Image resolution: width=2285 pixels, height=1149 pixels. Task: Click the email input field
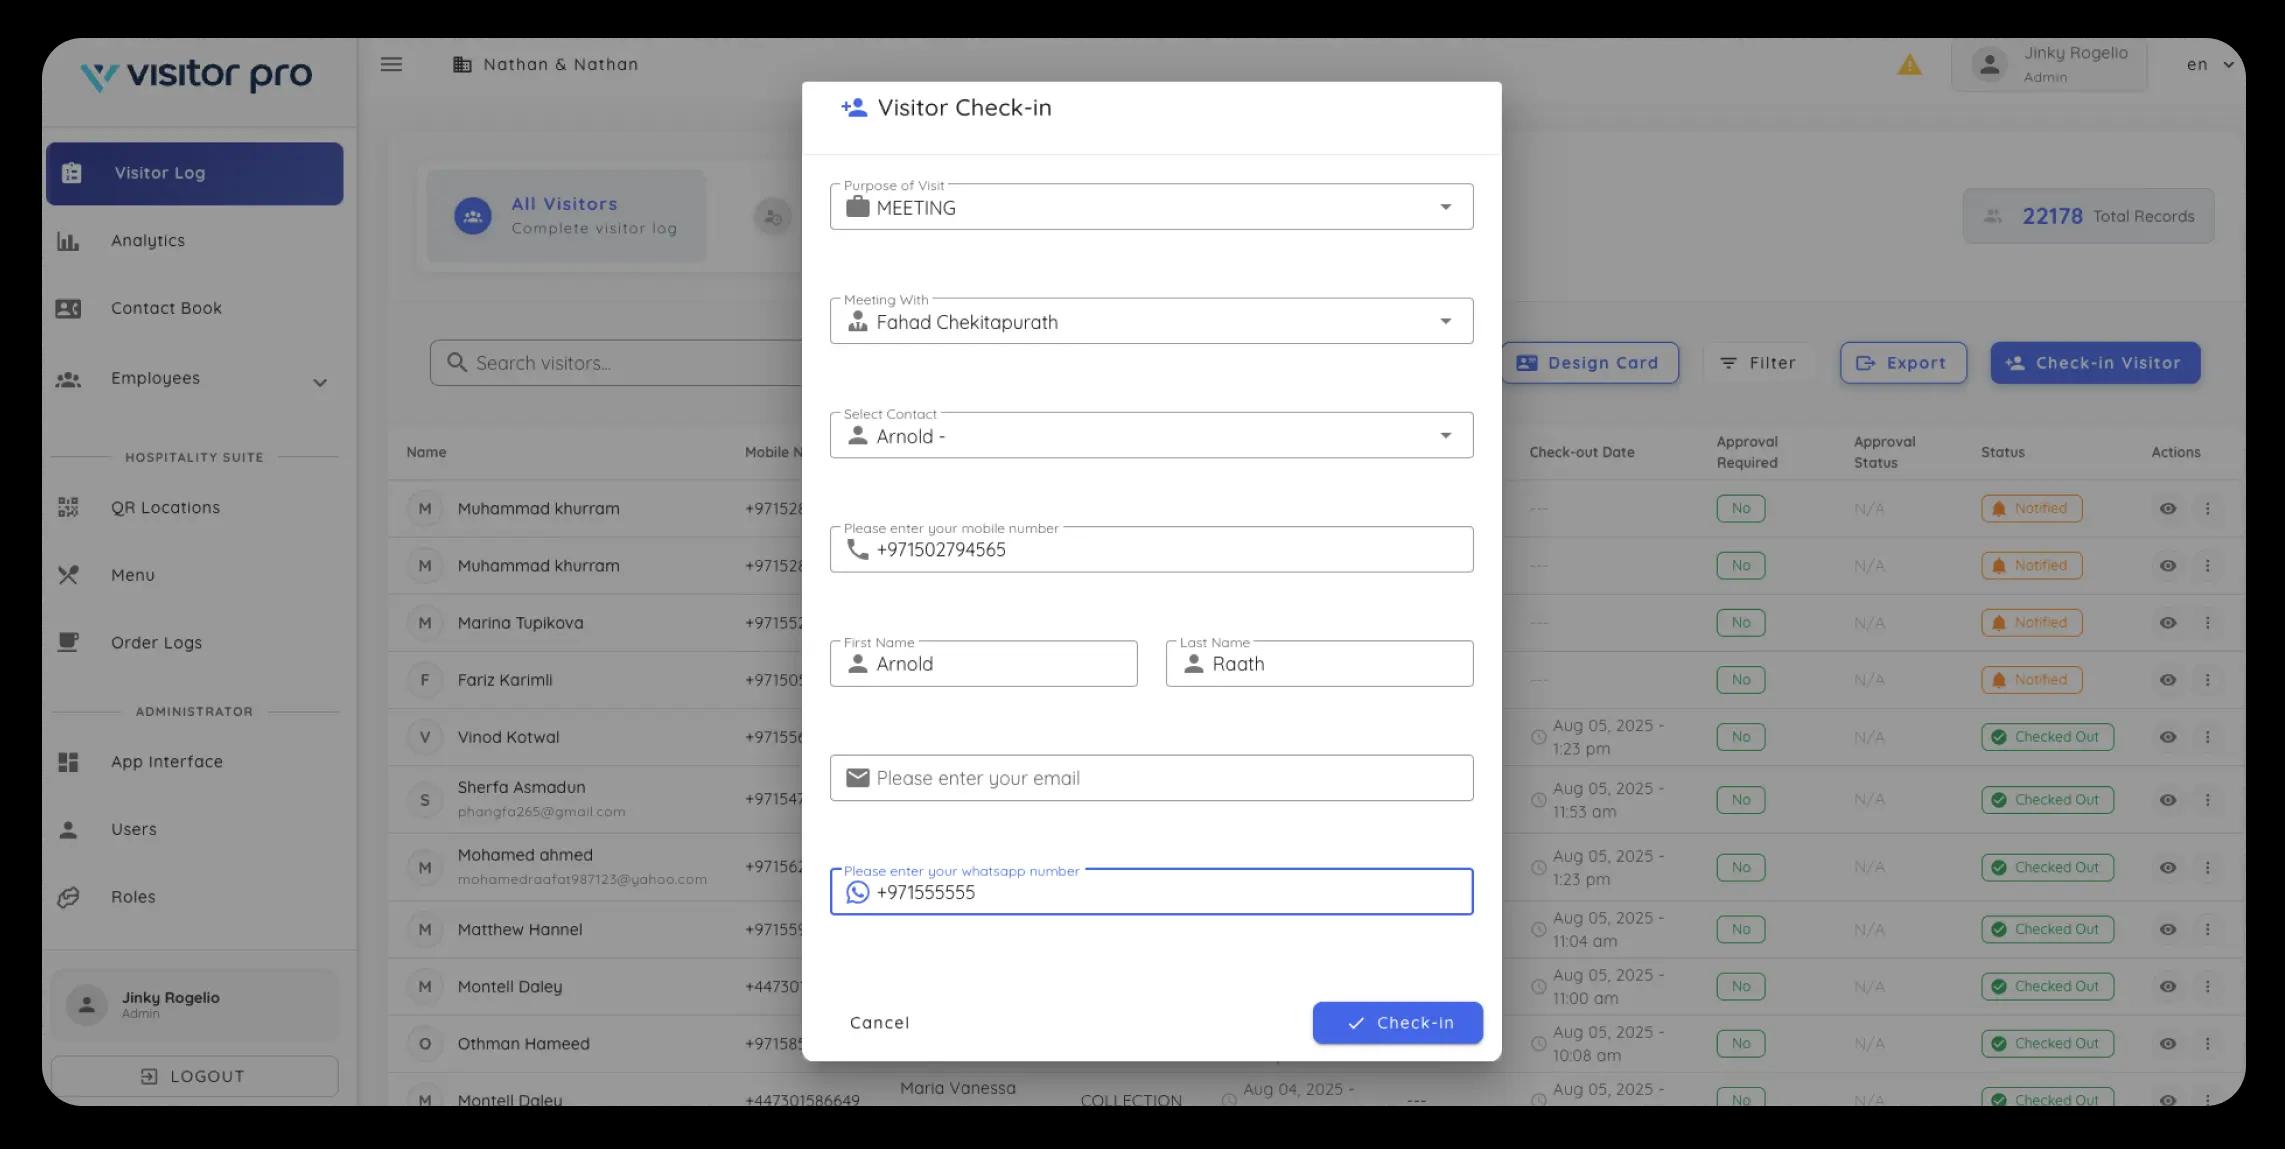pyautogui.click(x=1150, y=778)
